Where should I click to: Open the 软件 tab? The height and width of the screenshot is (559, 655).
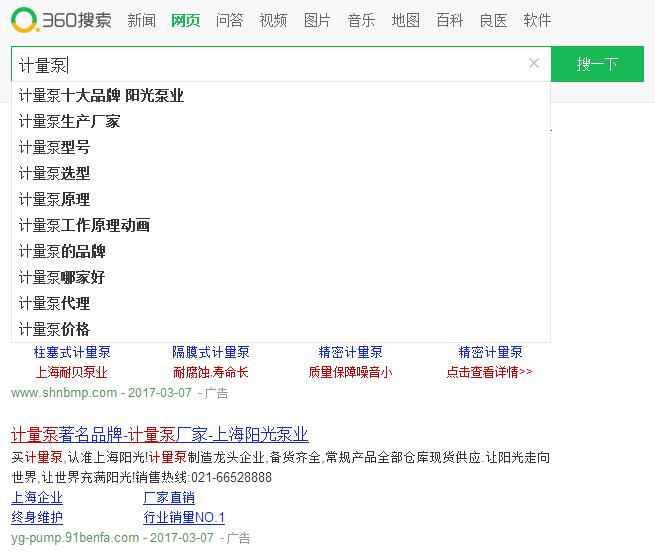tap(537, 20)
